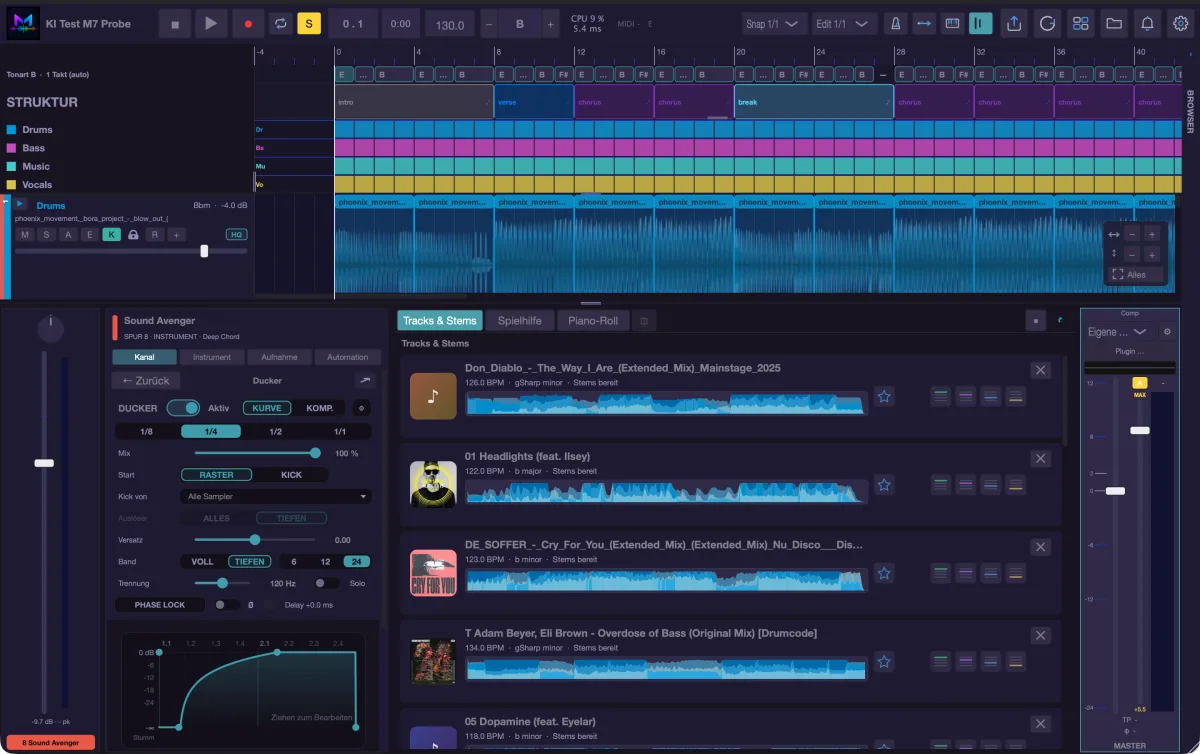Select KOMP. ducker mode

pos(320,408)
